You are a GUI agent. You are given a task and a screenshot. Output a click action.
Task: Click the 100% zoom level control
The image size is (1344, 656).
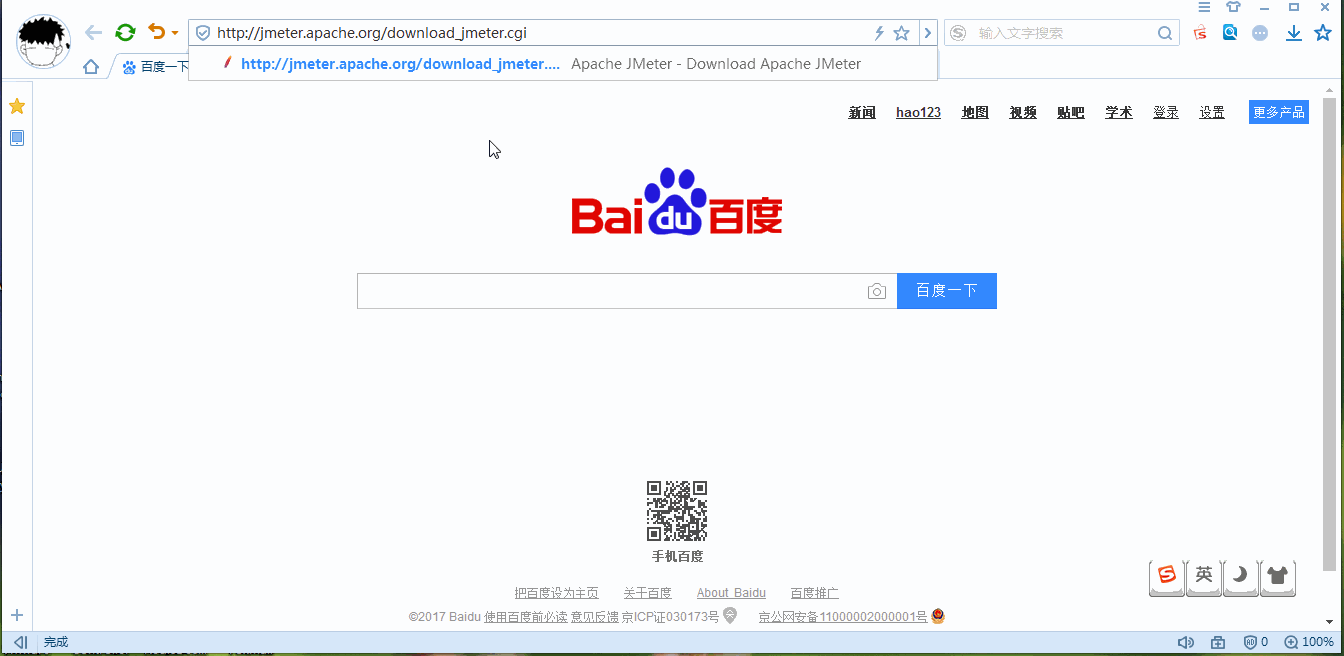(x=1309, y=642)
